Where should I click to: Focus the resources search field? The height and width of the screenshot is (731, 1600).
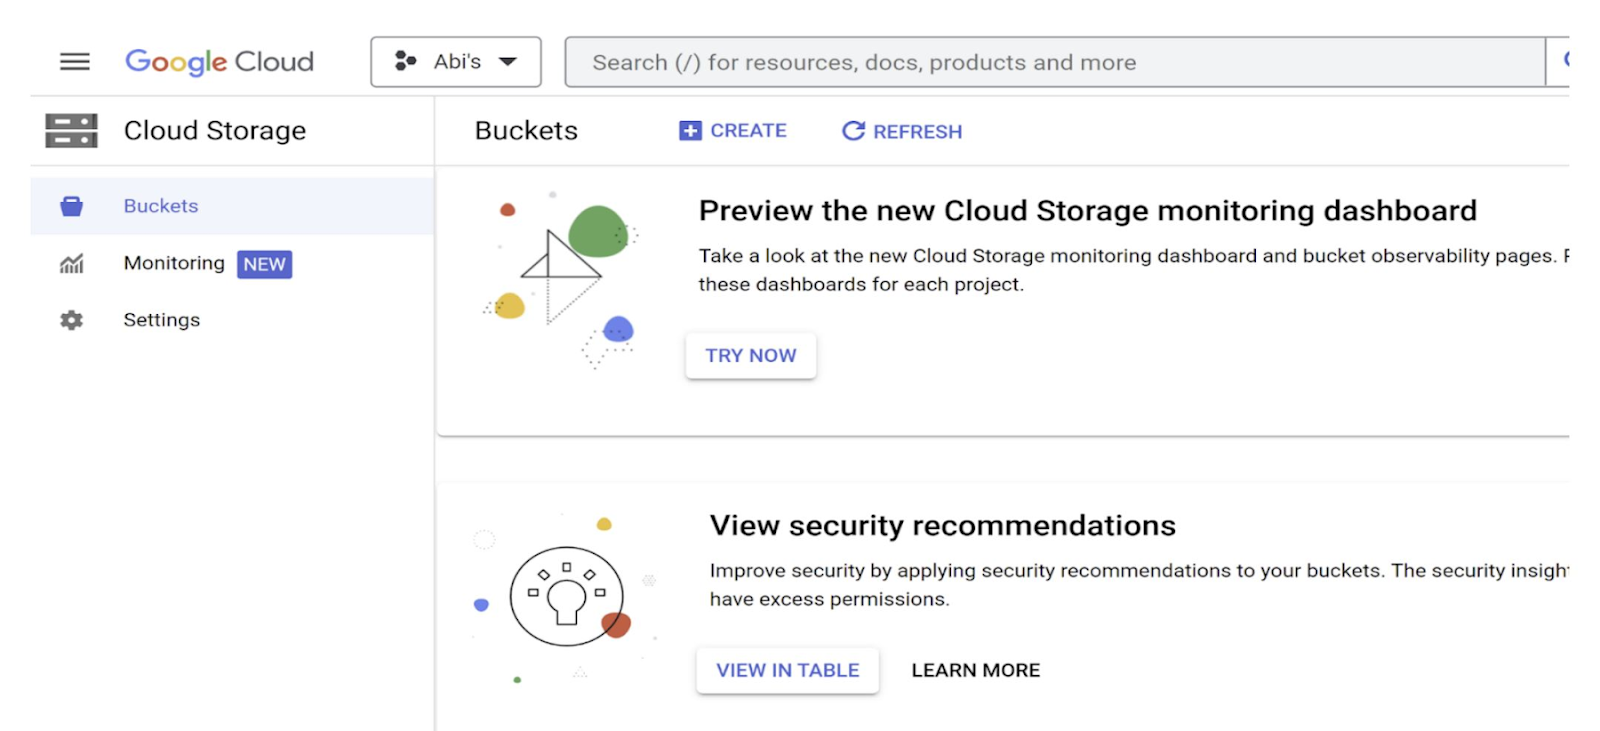1055,62
